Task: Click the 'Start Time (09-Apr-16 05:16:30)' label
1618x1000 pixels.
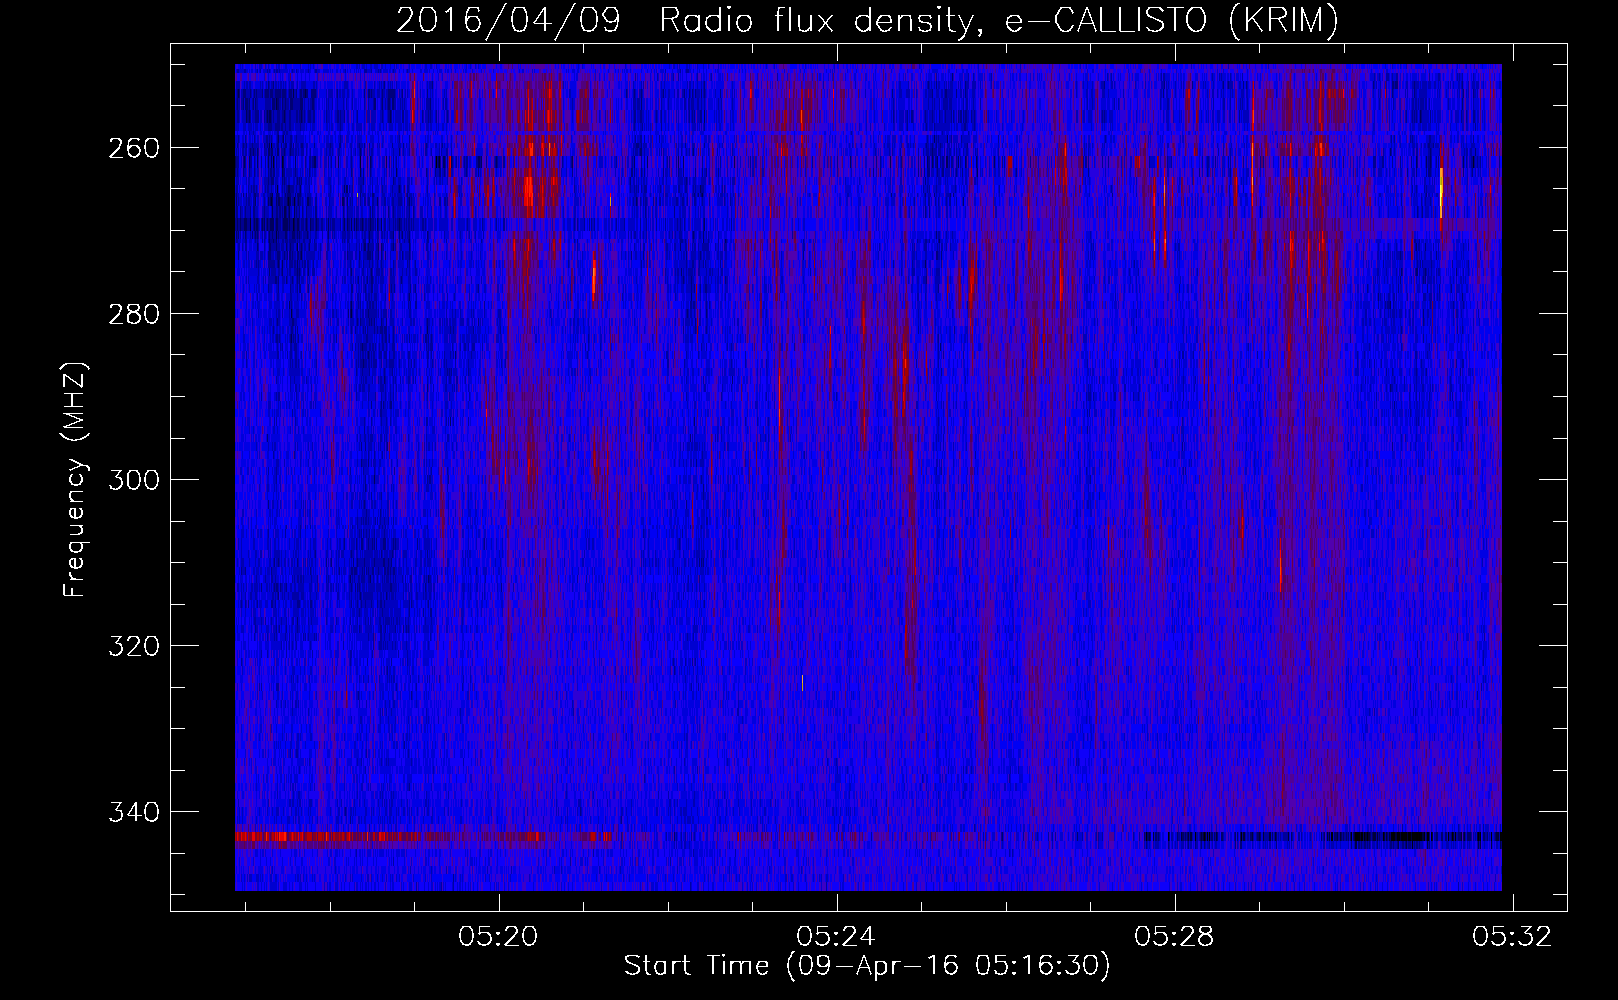Action: 867,966
